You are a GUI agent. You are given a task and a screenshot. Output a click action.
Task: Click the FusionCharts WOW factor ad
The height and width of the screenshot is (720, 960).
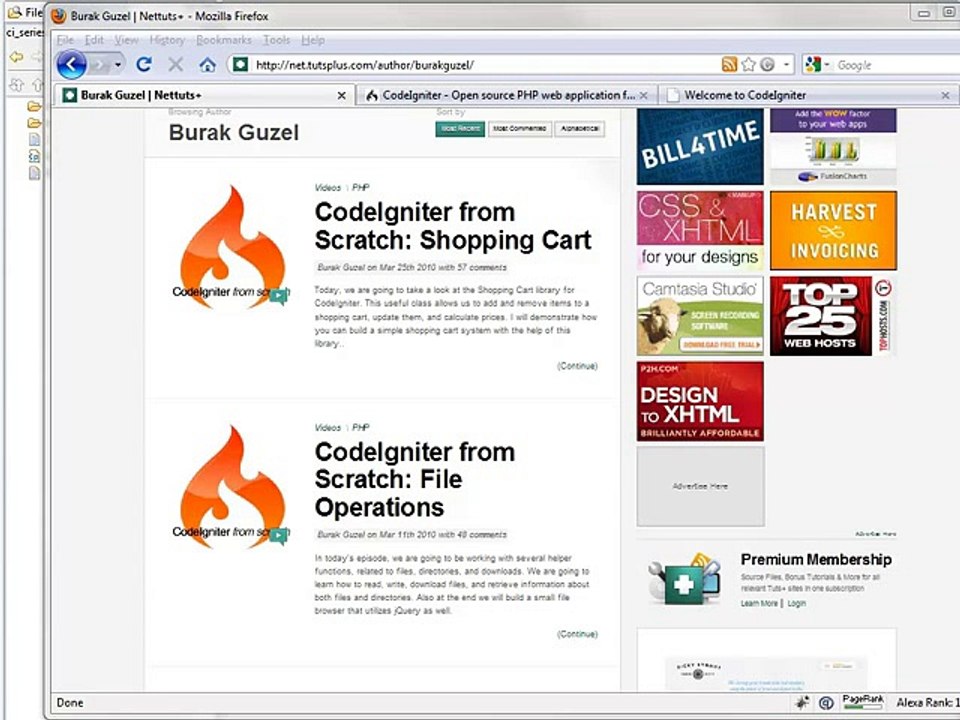[833, 147]
